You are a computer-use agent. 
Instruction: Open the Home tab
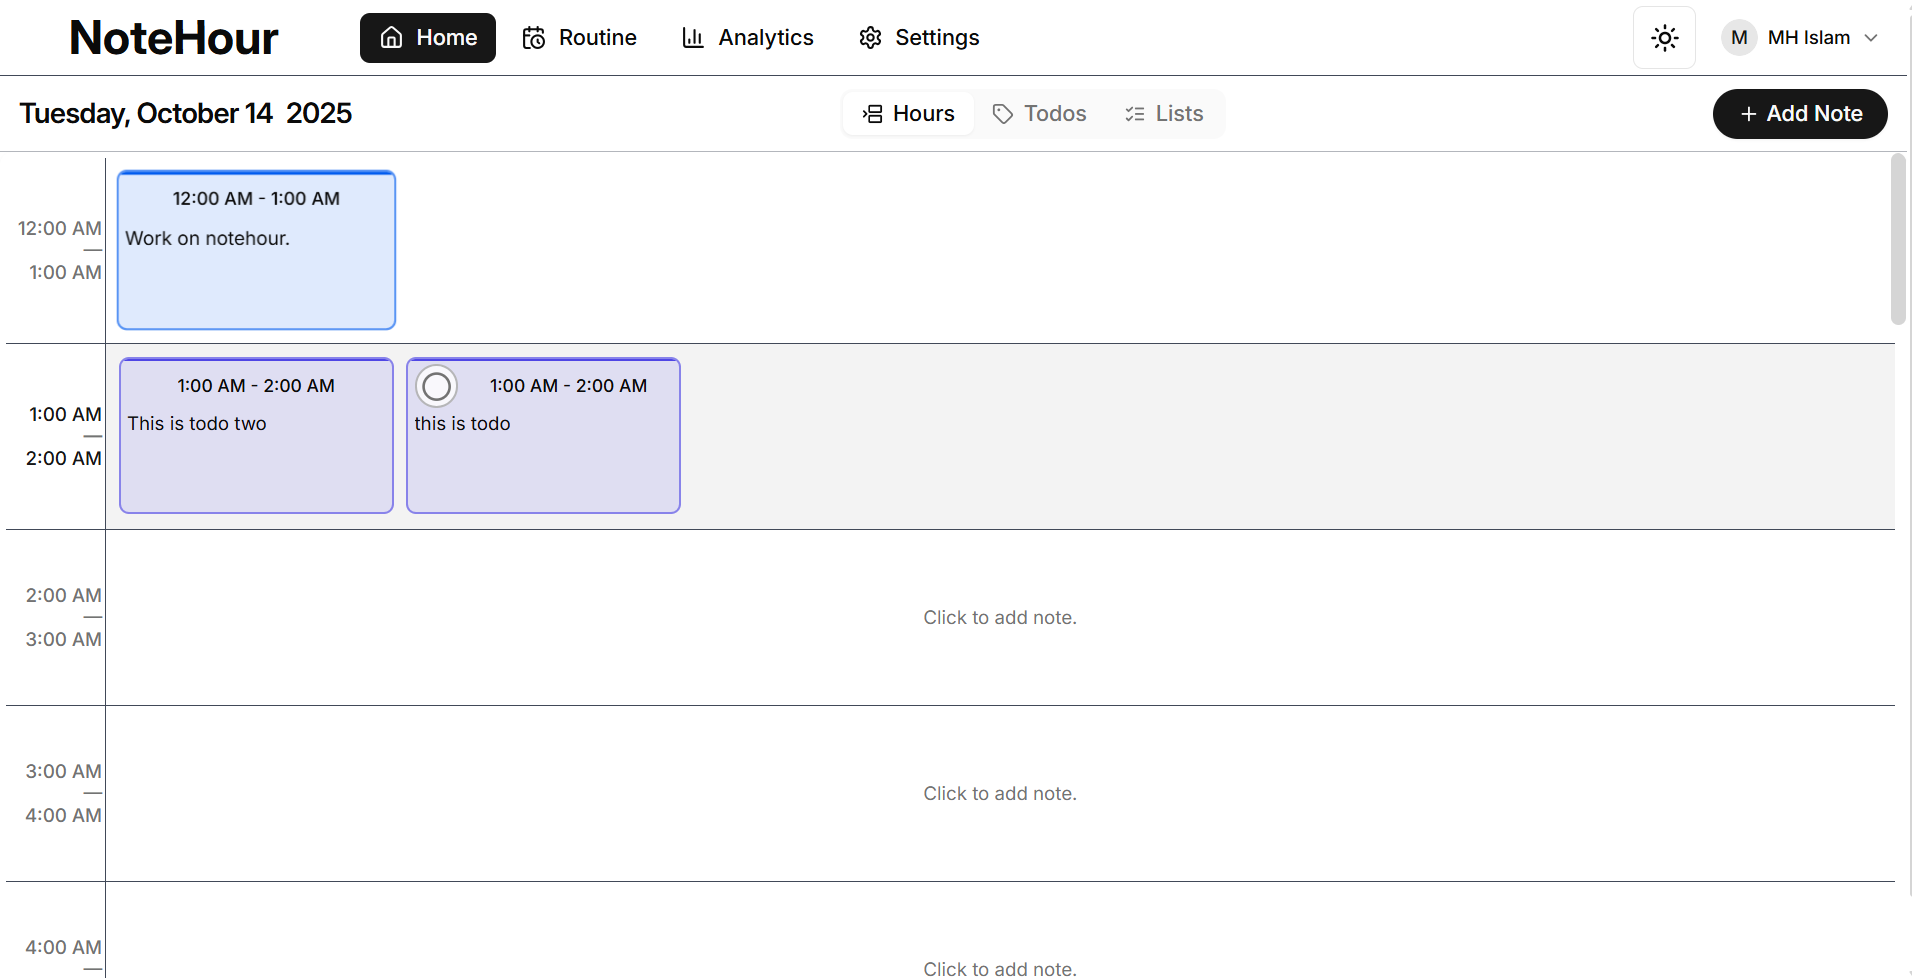pyautogui.click(x=428, y=38)
